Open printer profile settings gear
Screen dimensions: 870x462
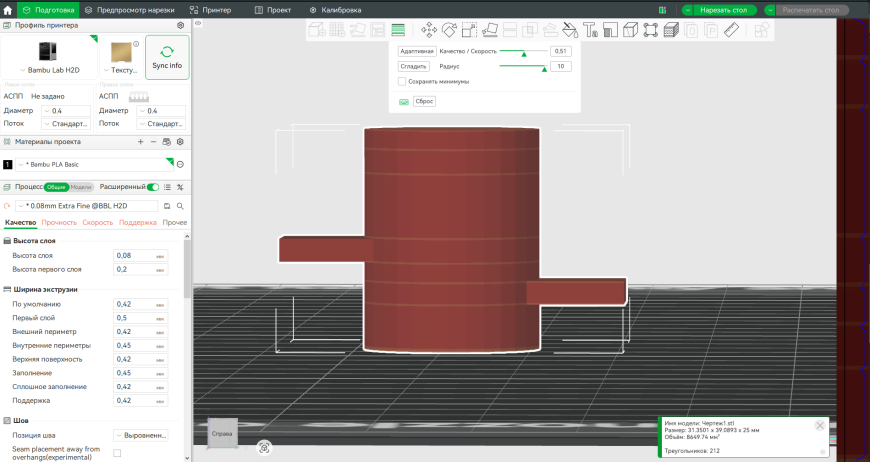pyautogui.click(x=180, y=26)
